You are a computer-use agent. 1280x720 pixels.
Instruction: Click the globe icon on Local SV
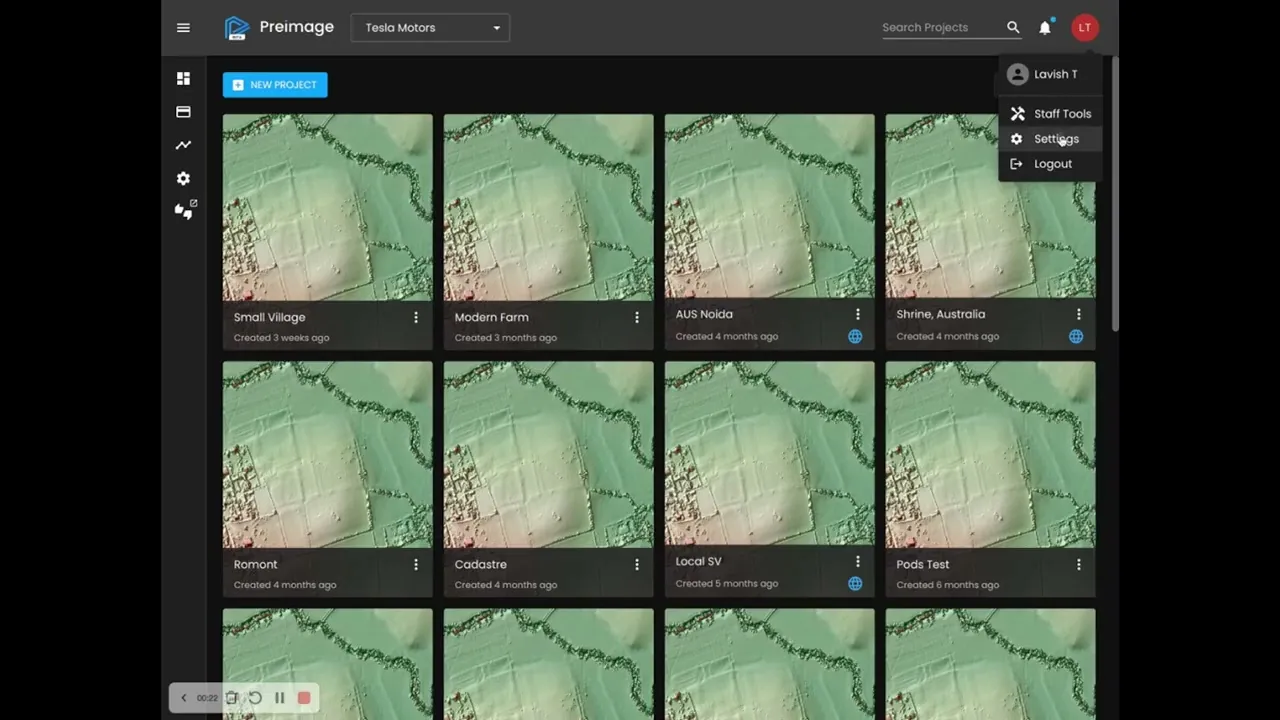click(855, 584)
